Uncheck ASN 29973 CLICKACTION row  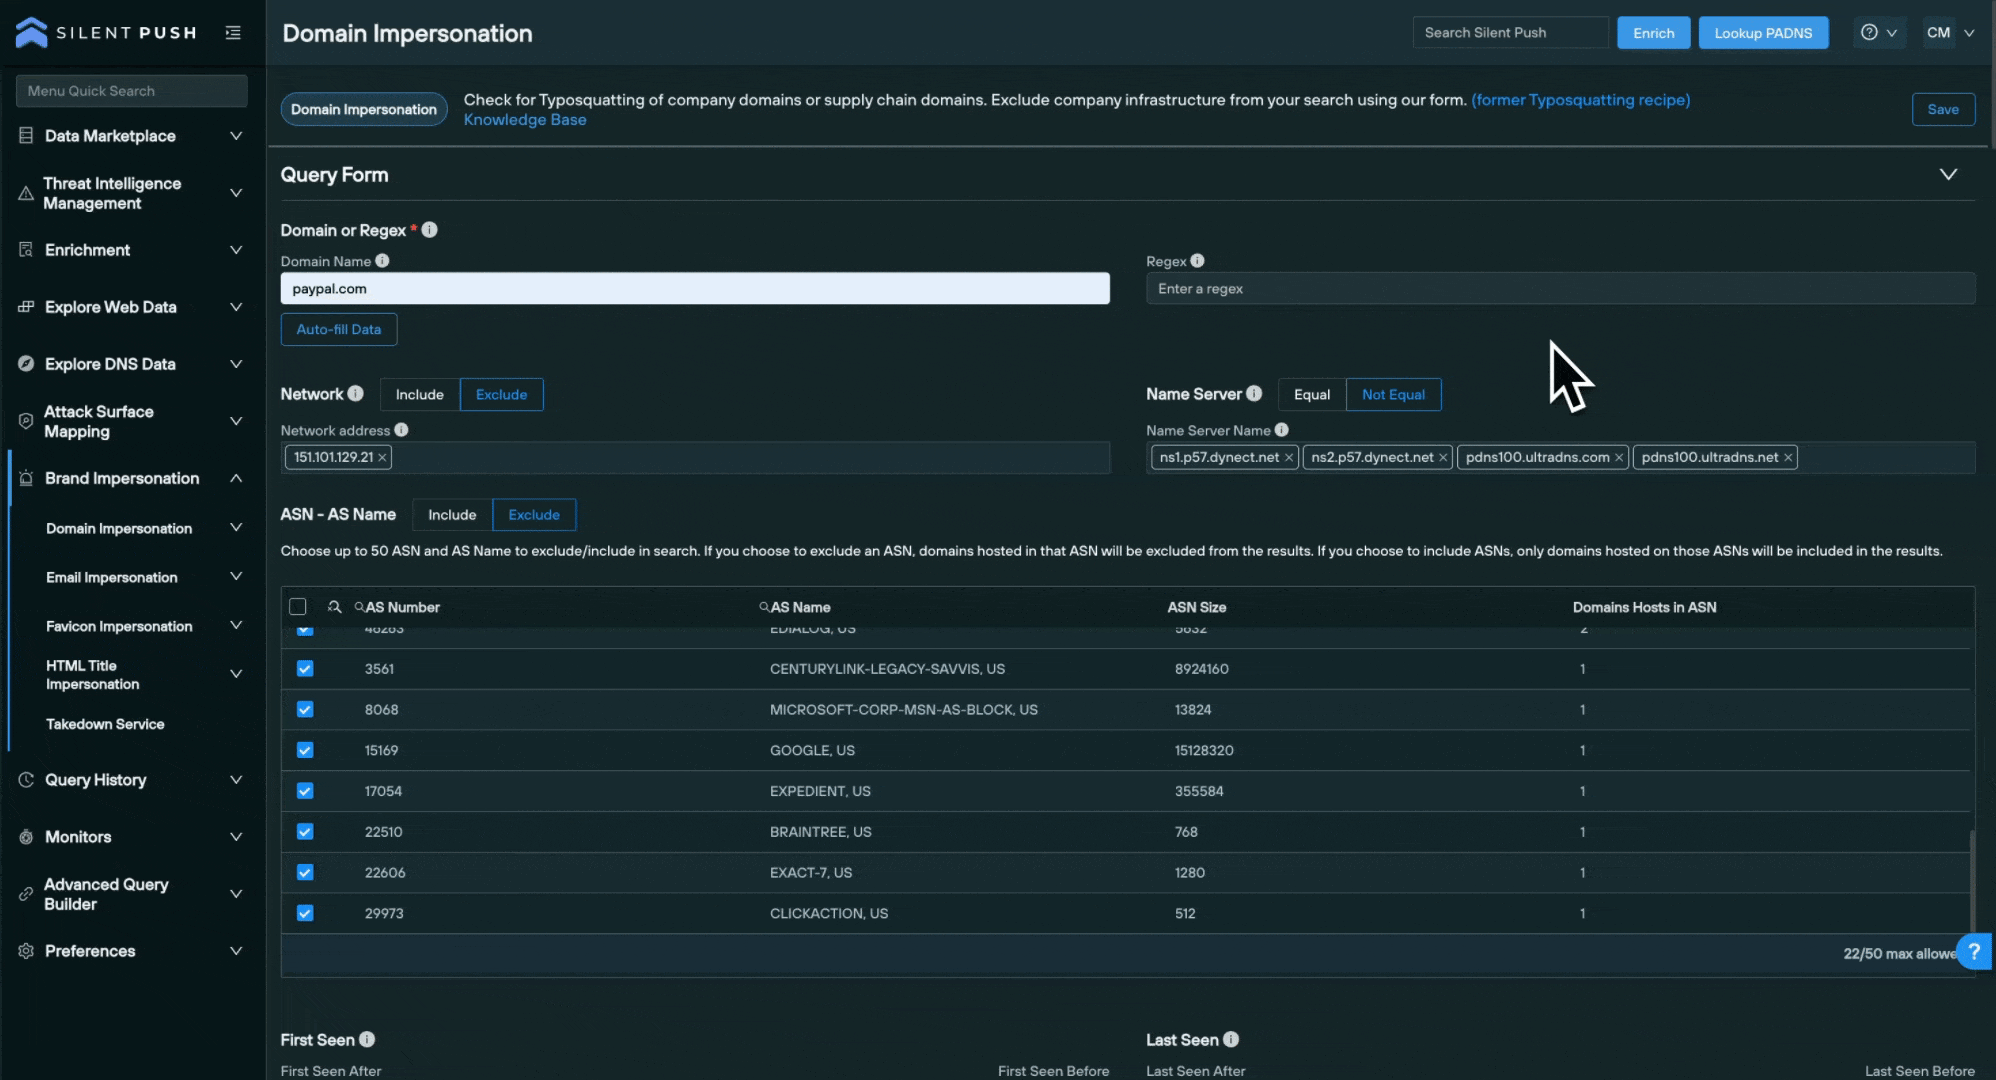click(305, 913)
